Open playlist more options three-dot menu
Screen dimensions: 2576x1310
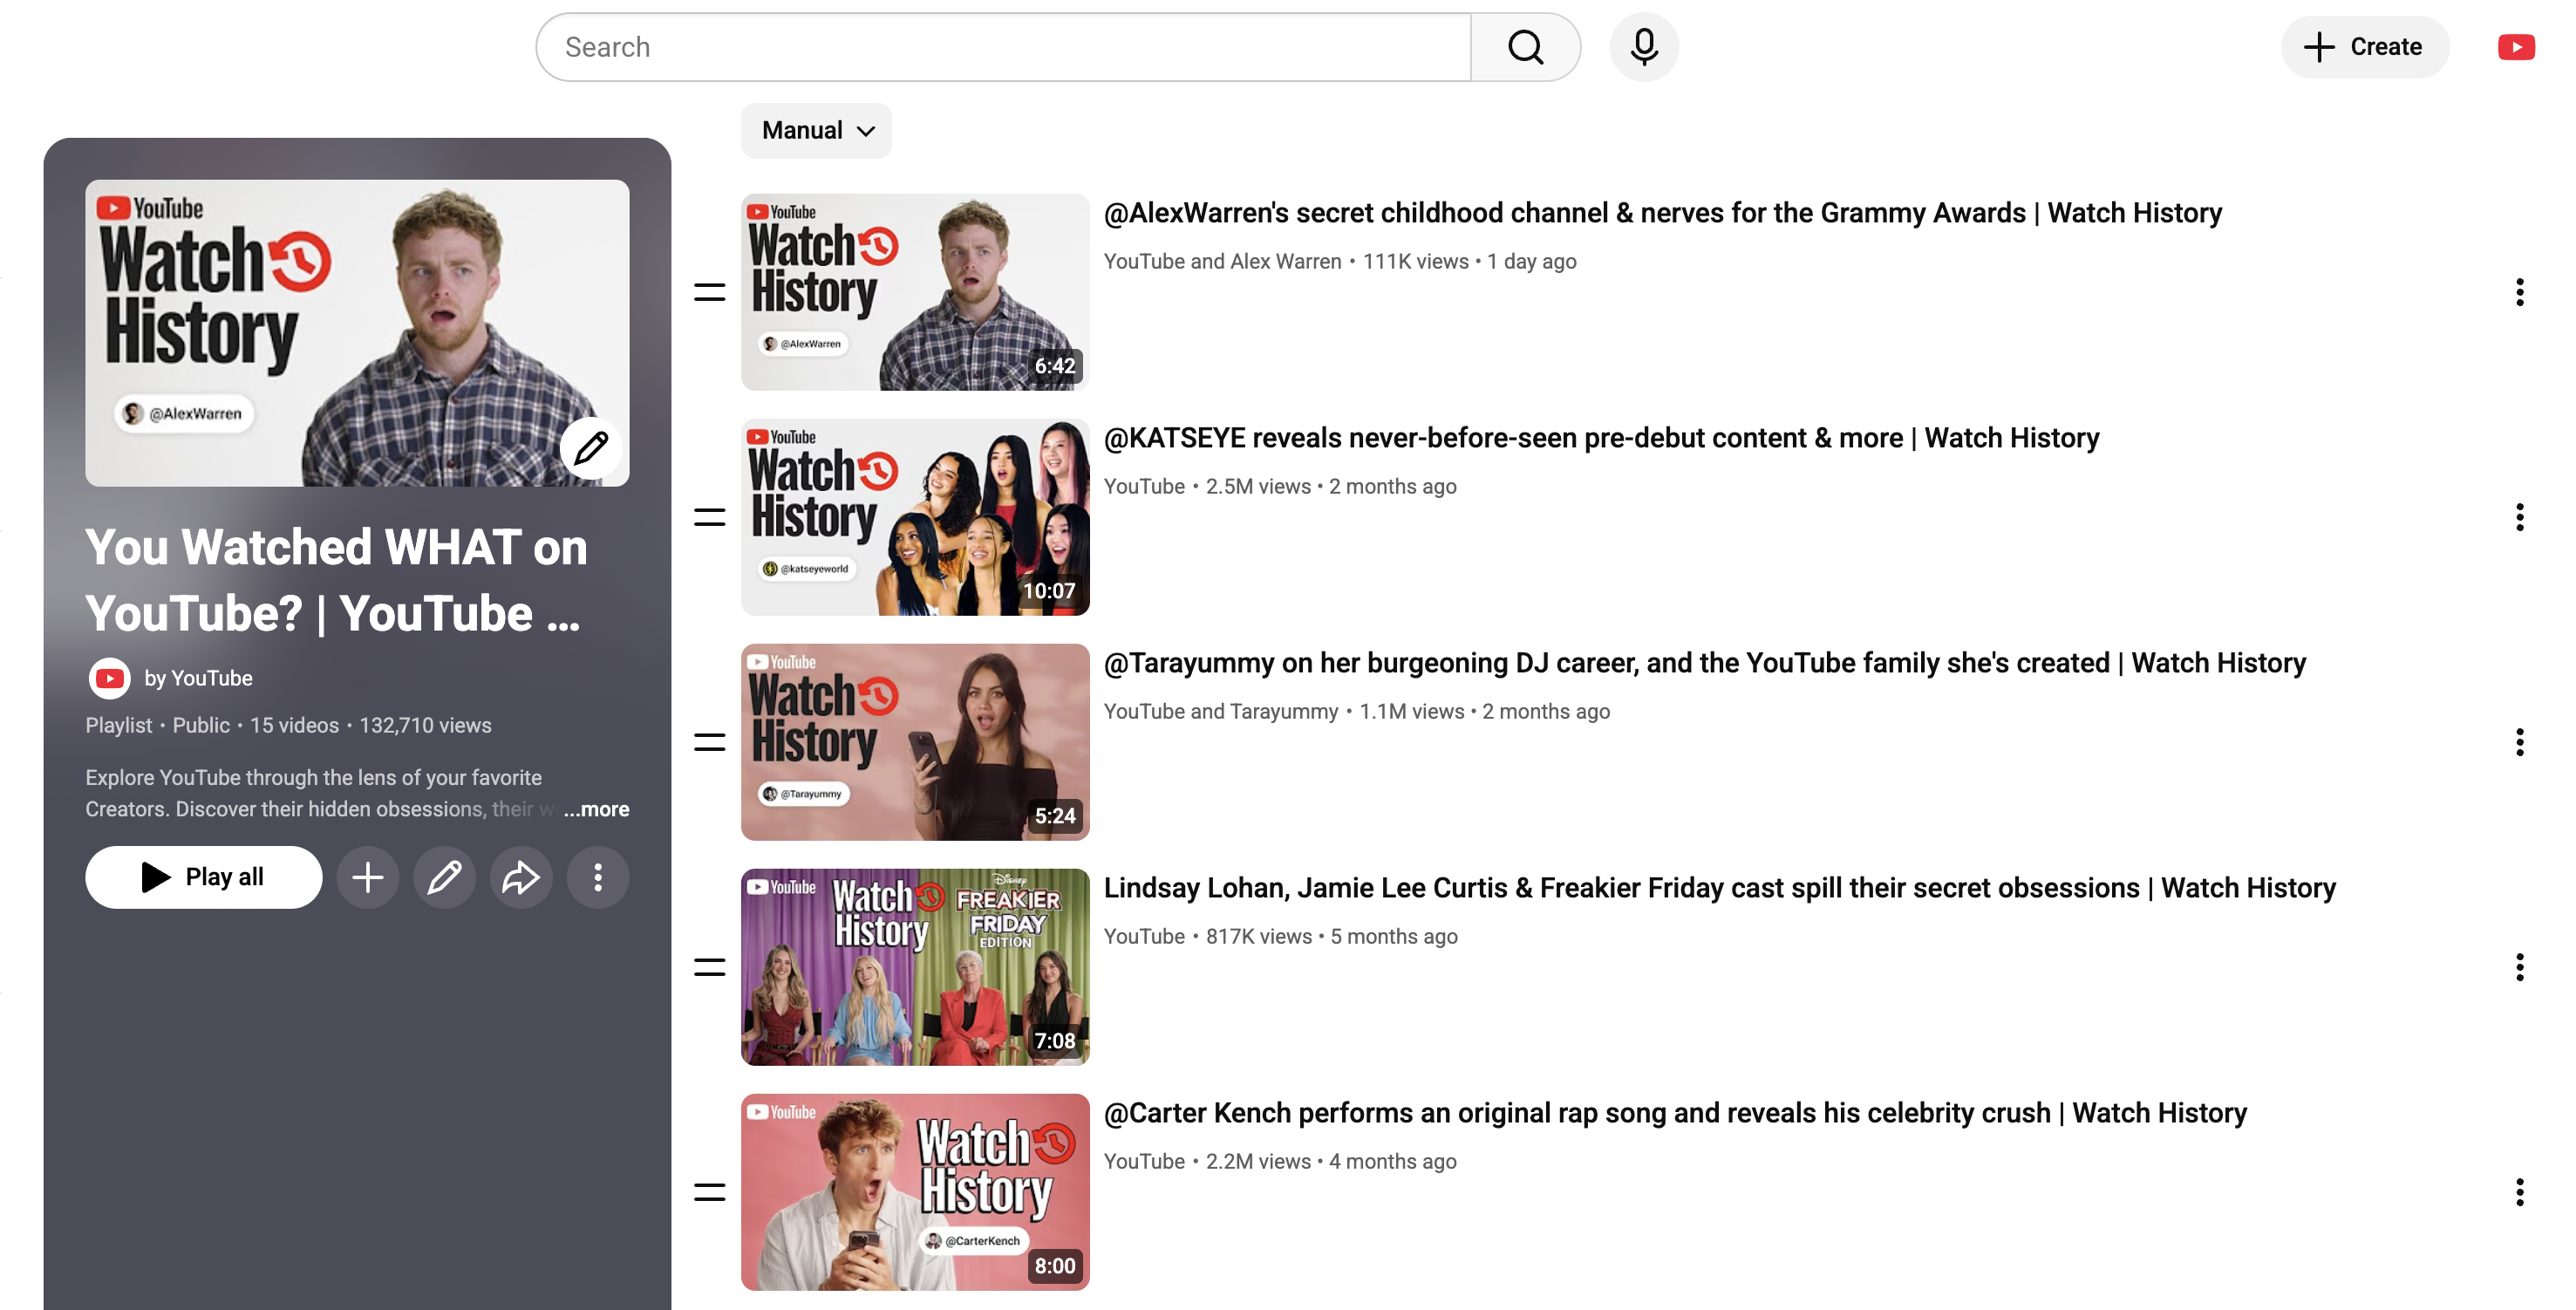[597, 877]
